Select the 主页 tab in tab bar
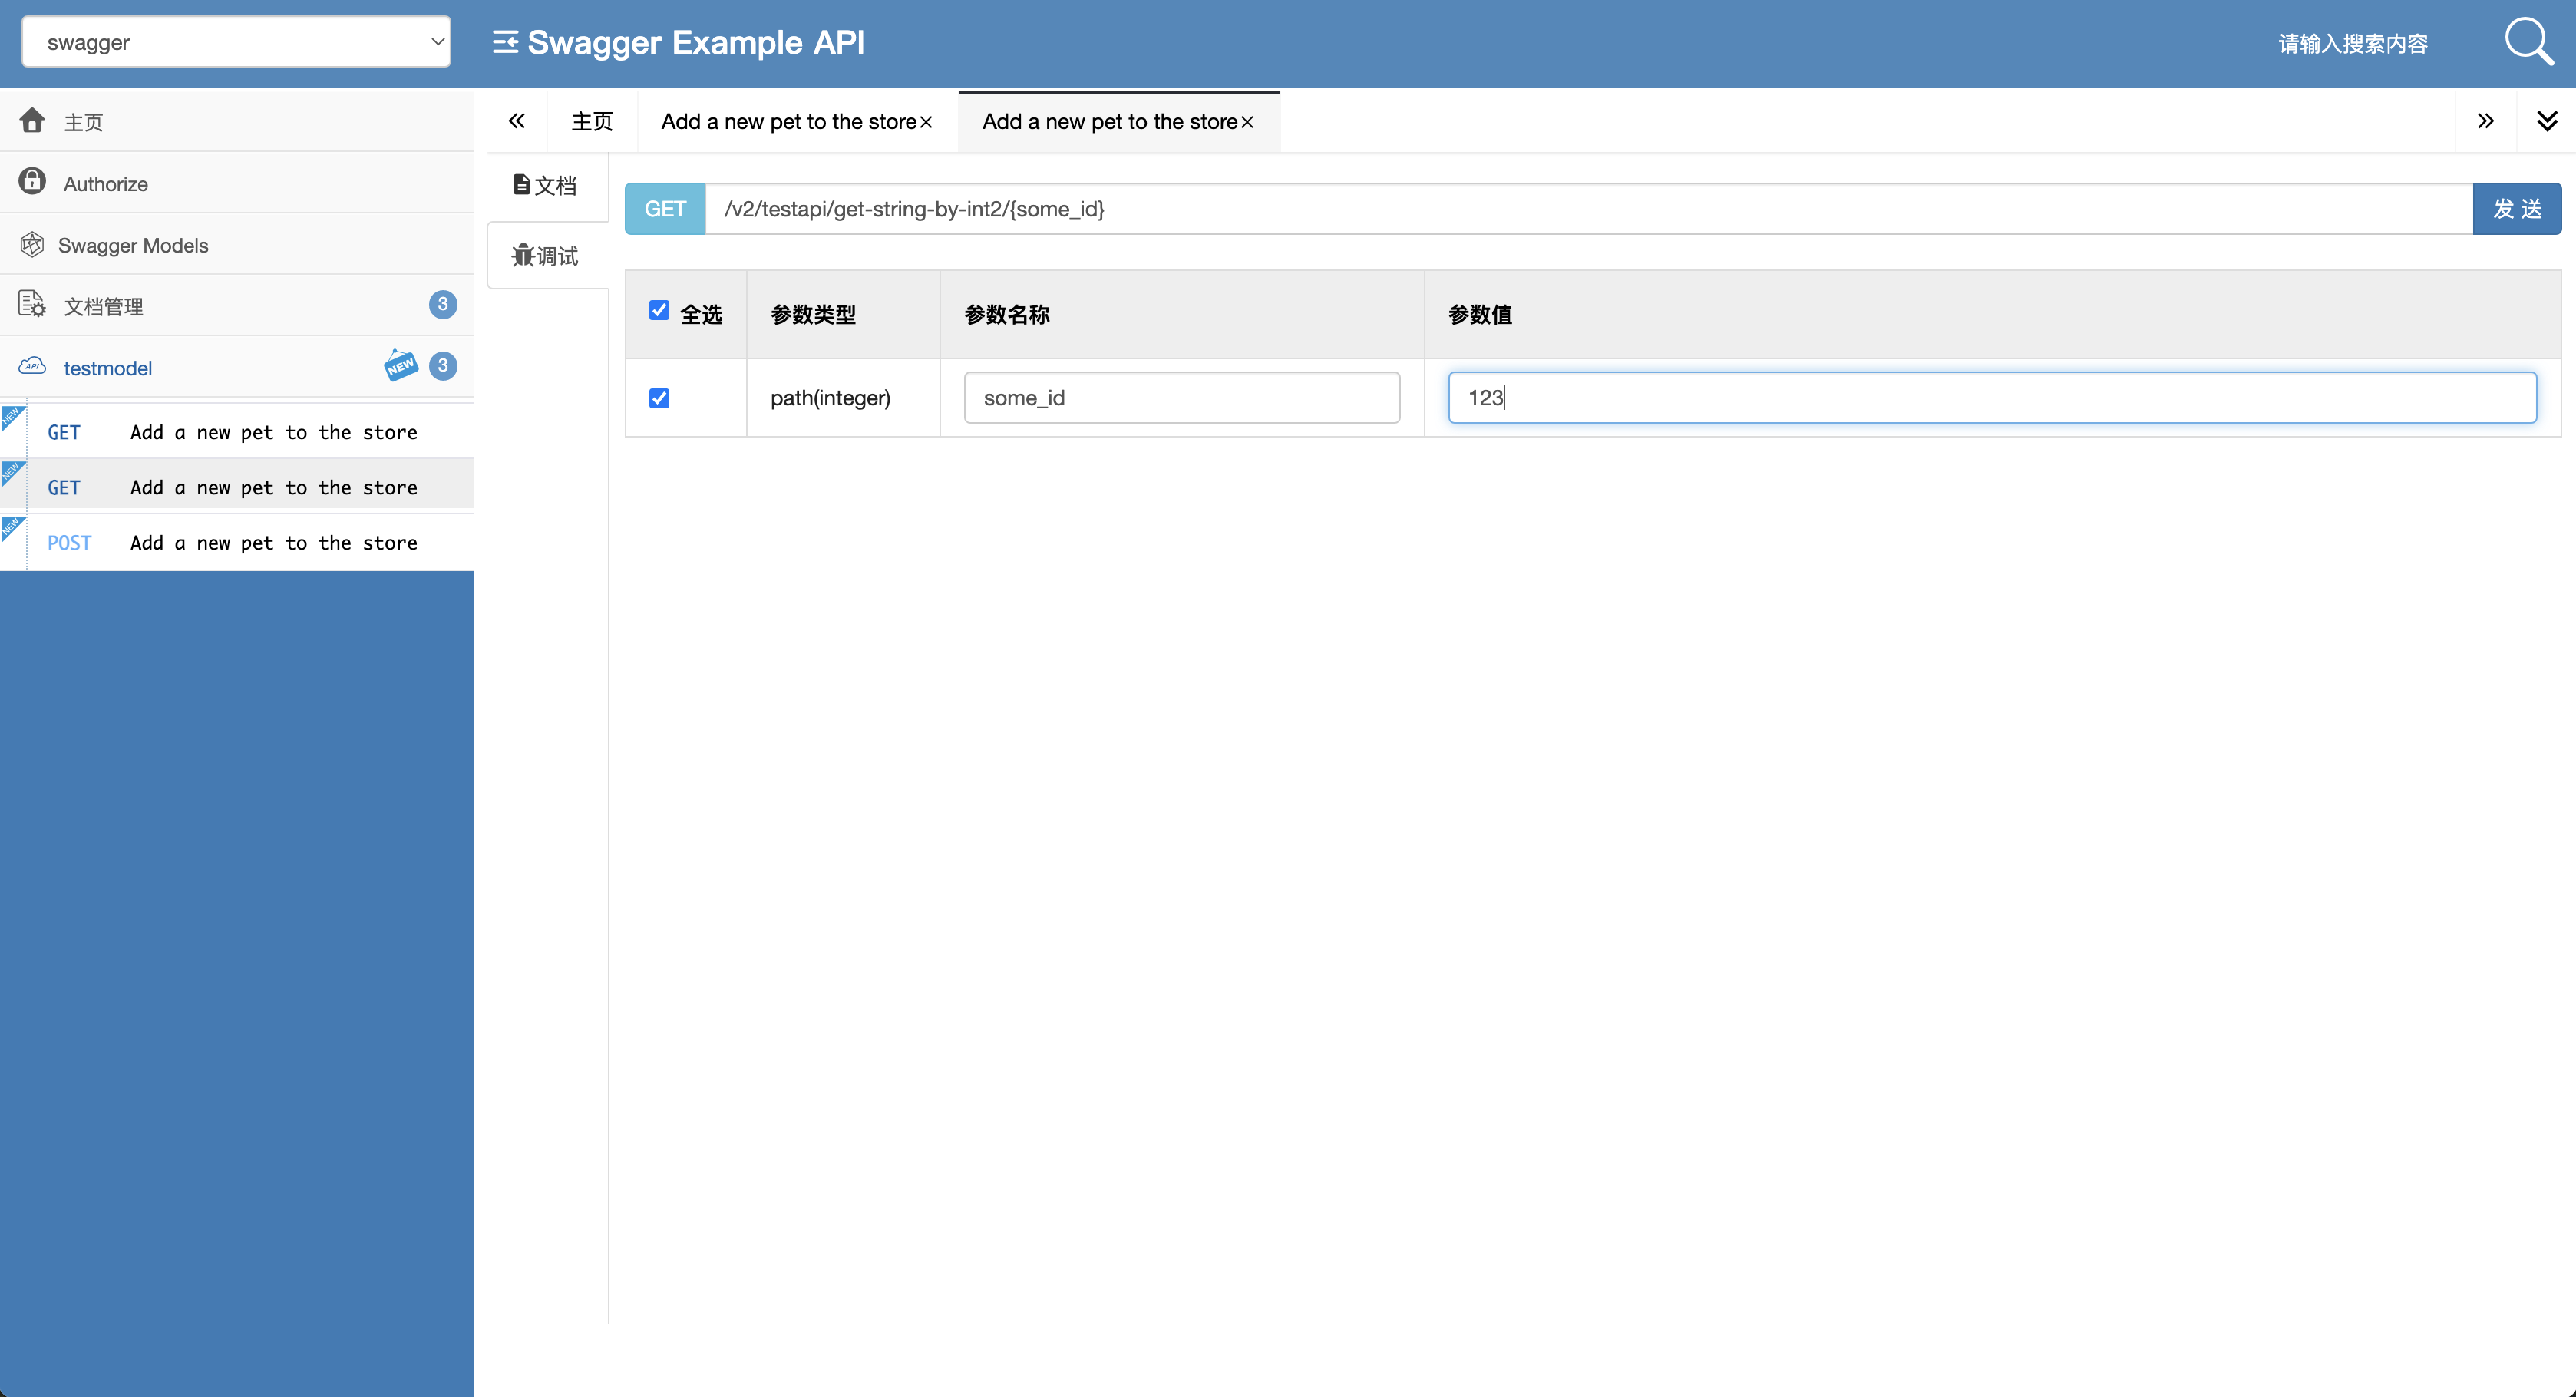The height and width of the screenshot is (1397, 2576). point(591,122)
